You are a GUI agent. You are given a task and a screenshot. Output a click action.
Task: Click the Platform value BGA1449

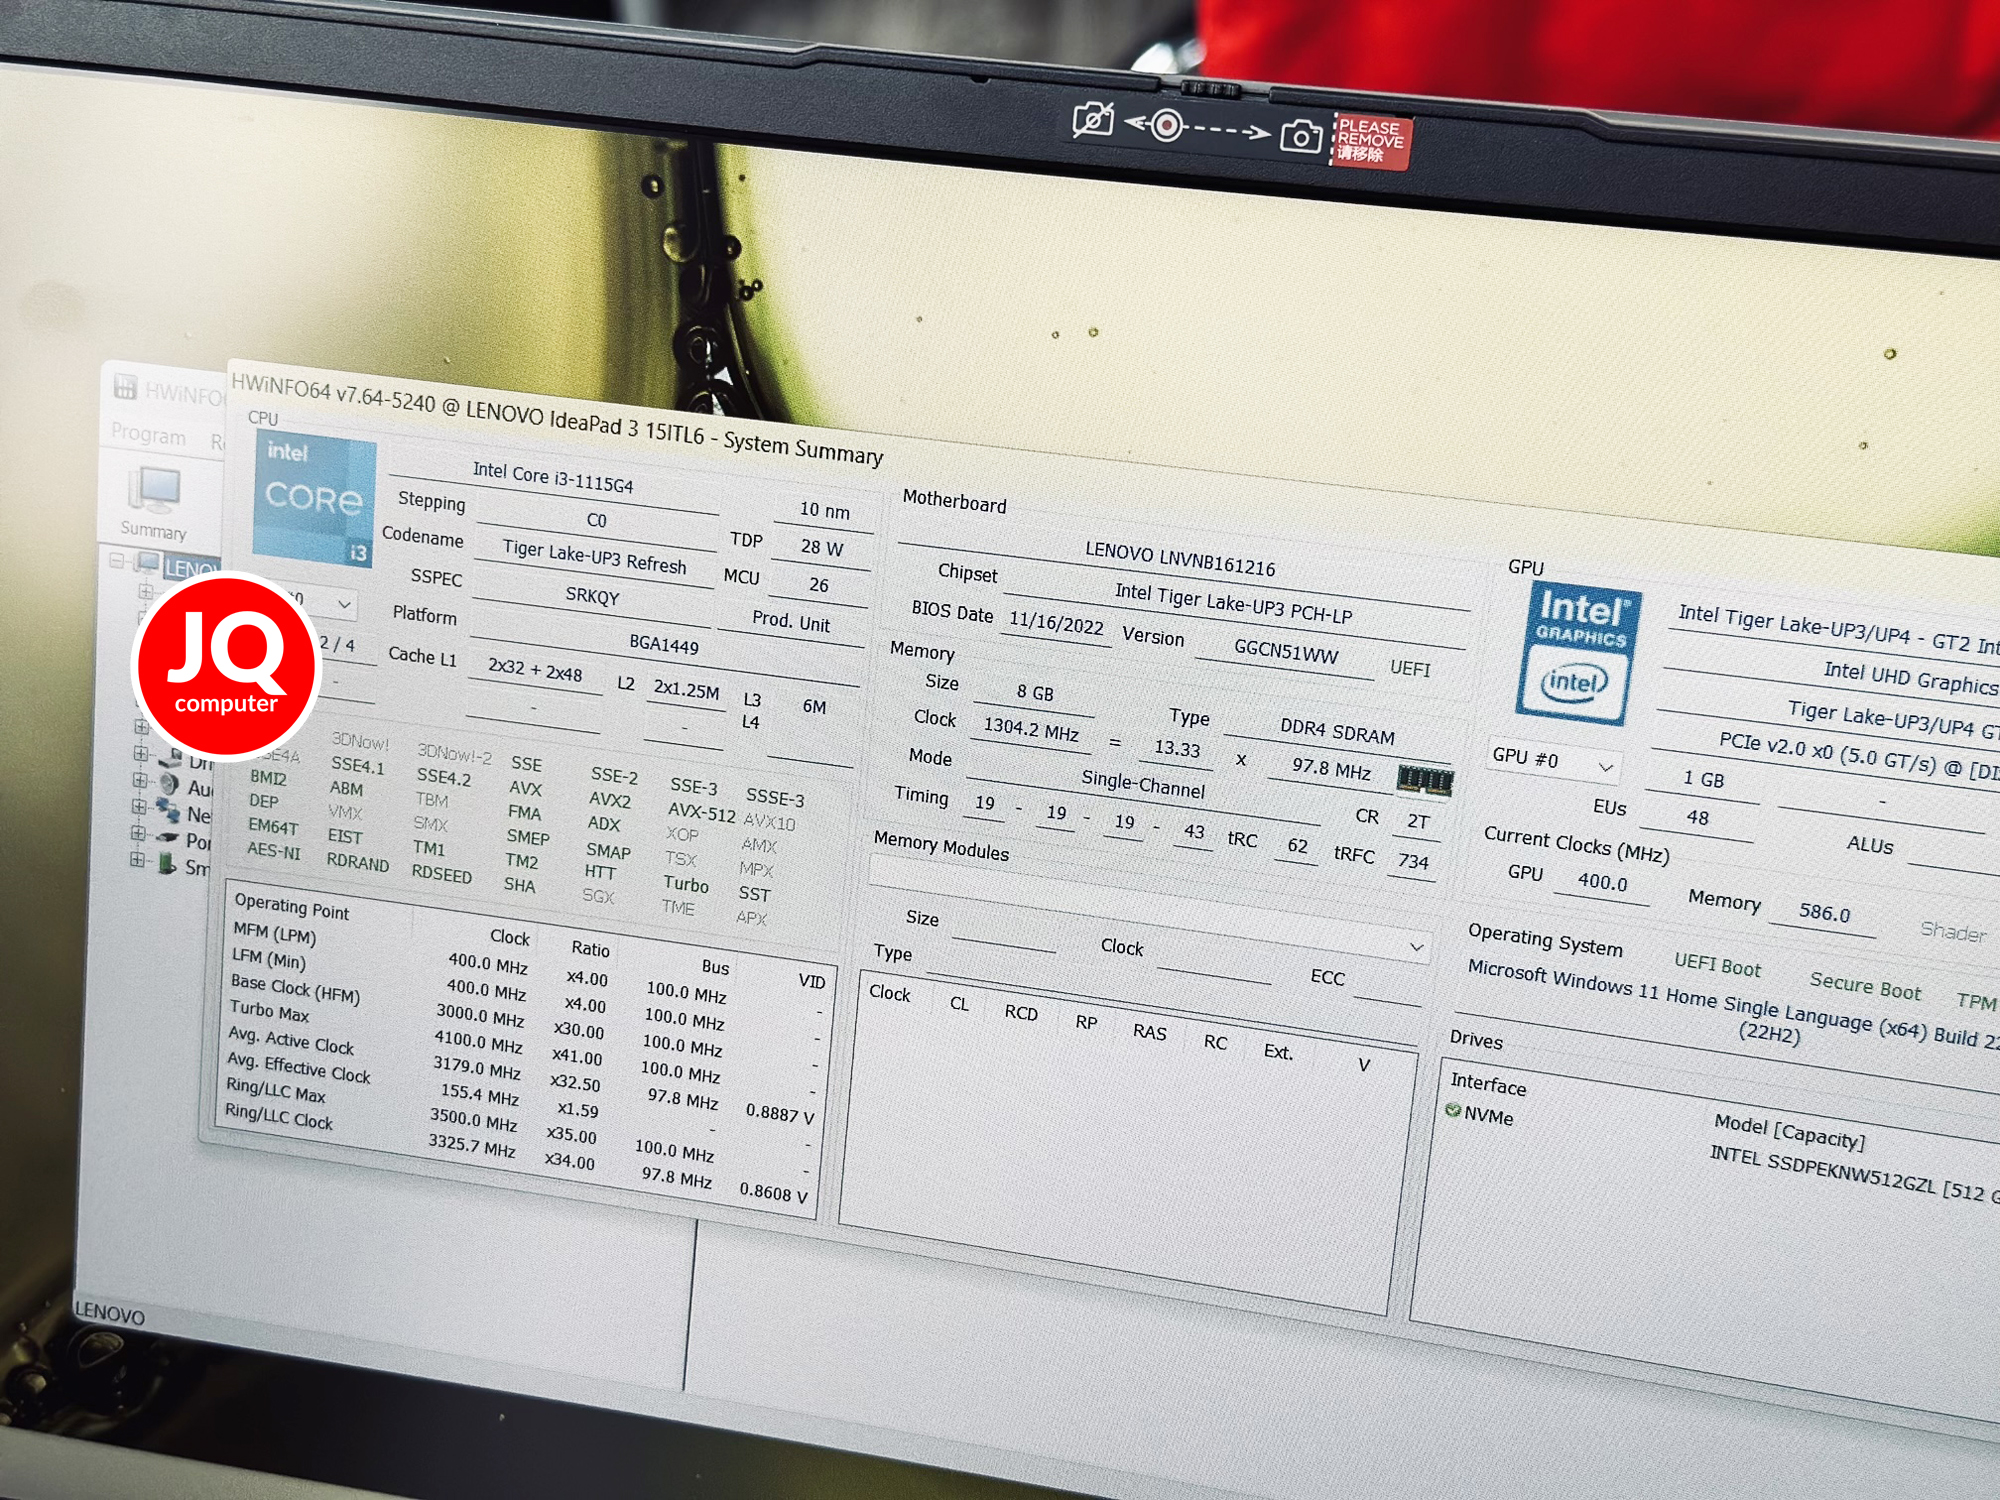(x=664, y=644)
